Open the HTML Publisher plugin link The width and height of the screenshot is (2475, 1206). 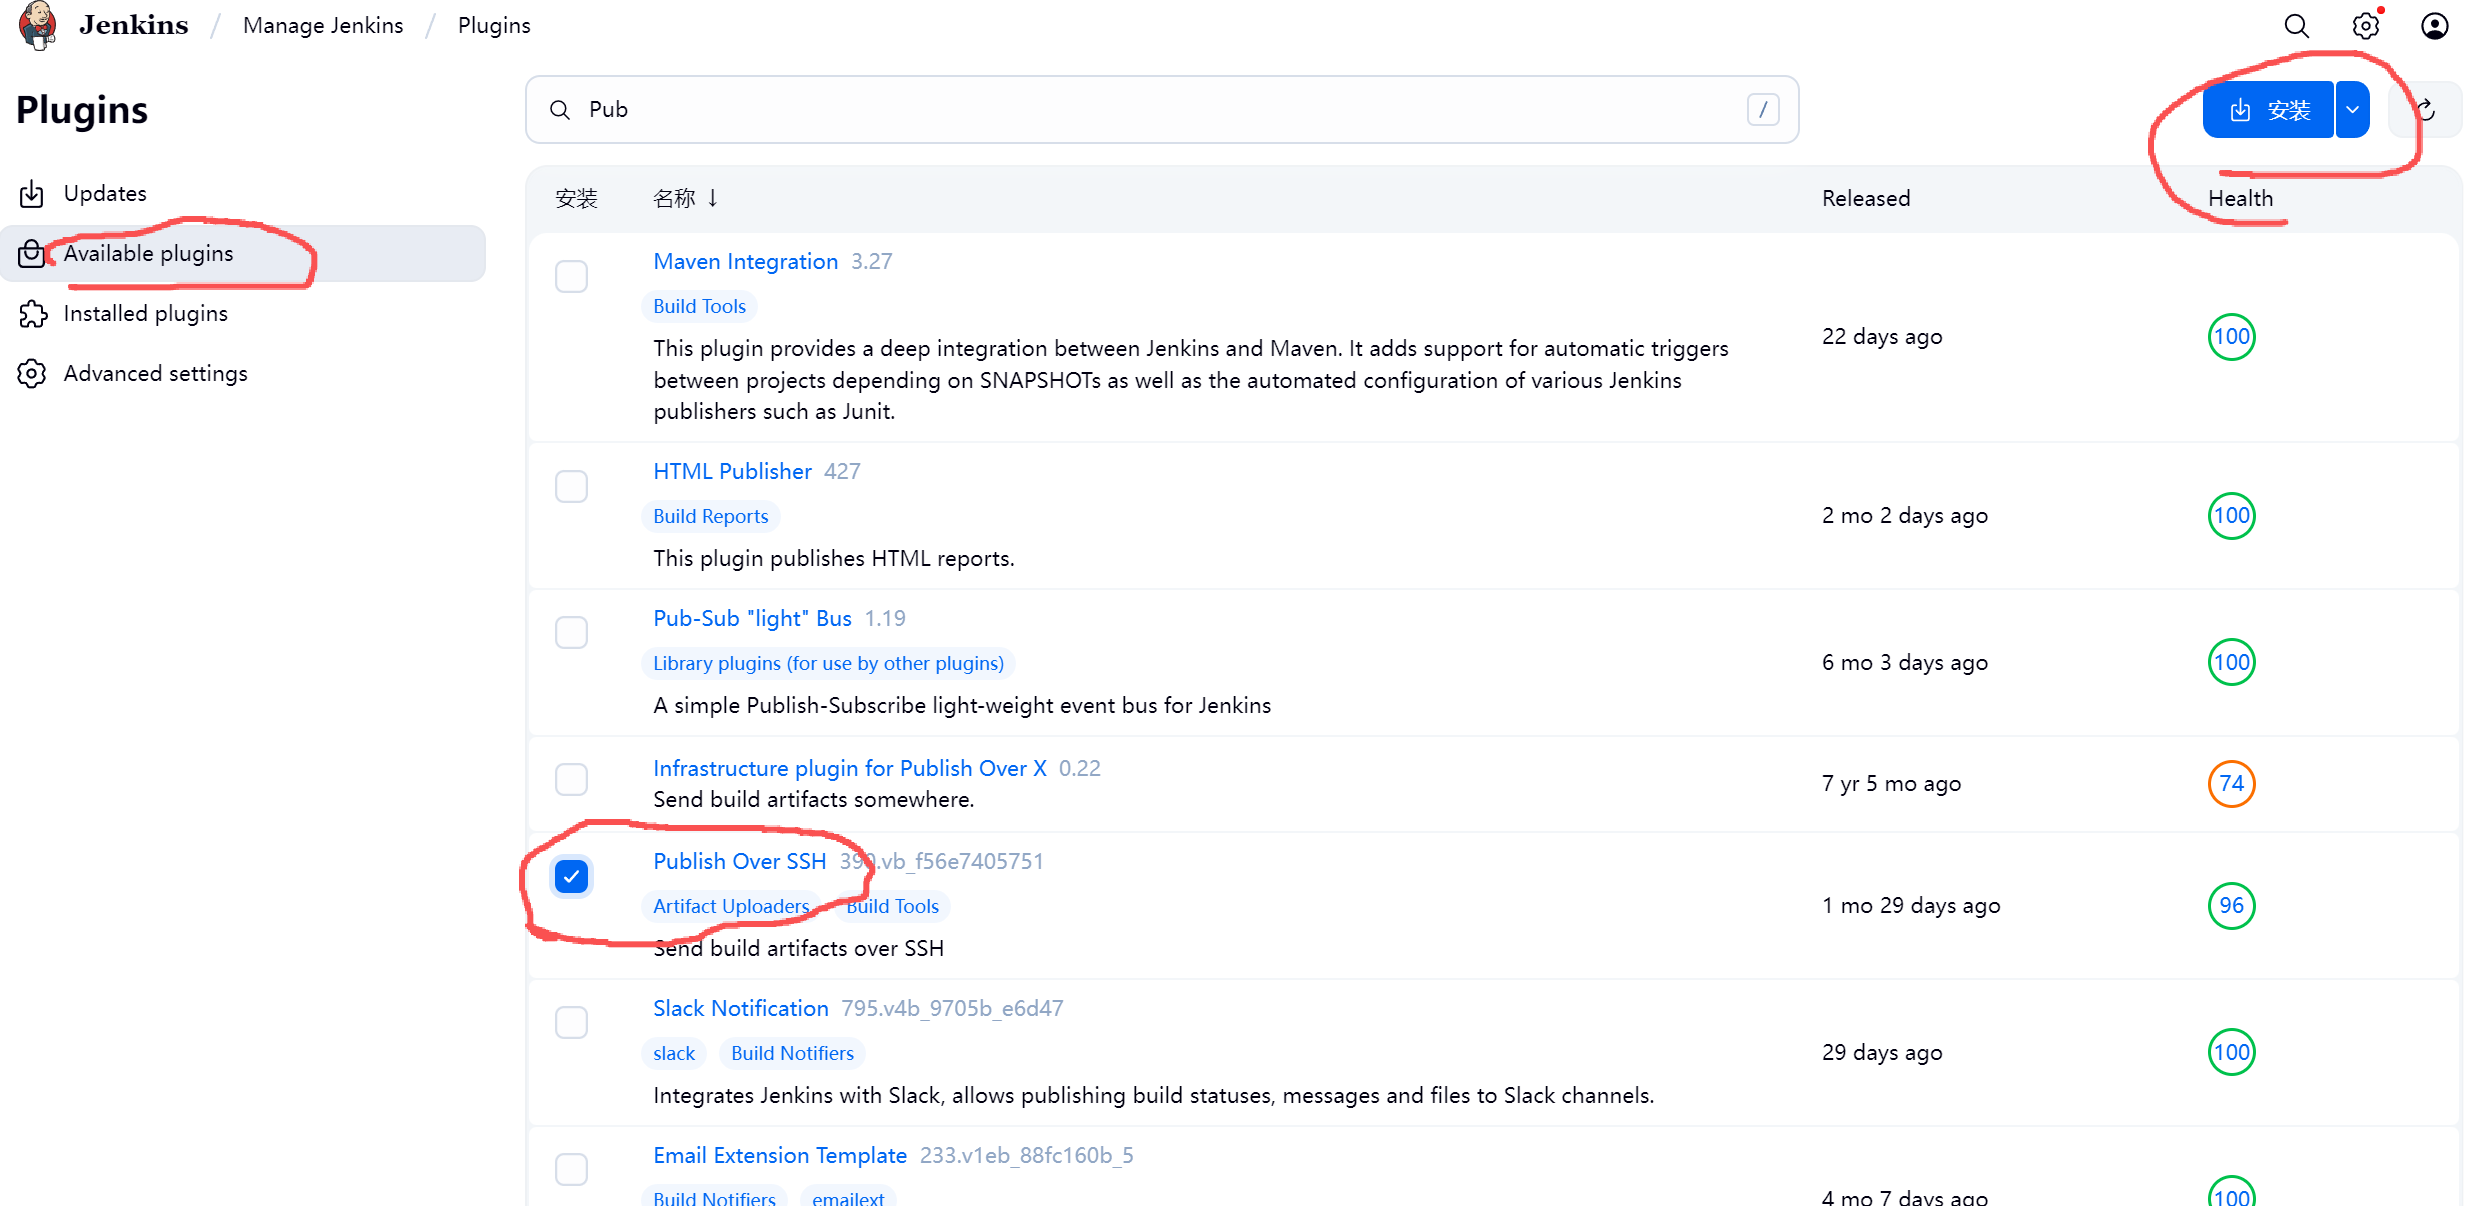point(732,472)
